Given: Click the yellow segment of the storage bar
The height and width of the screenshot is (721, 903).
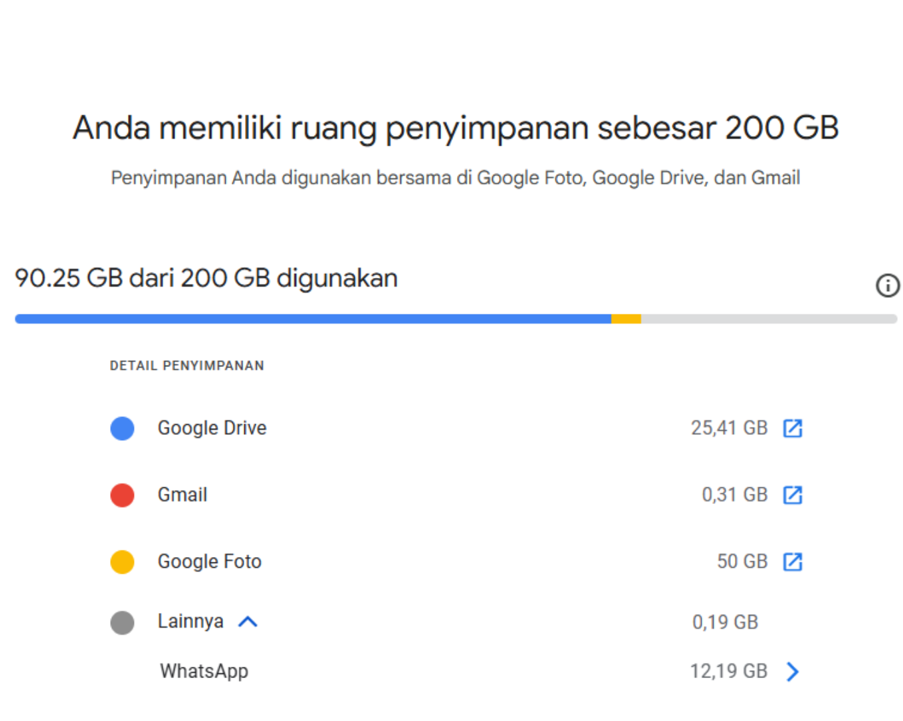Looking at the screenshot, I should 626,319.
